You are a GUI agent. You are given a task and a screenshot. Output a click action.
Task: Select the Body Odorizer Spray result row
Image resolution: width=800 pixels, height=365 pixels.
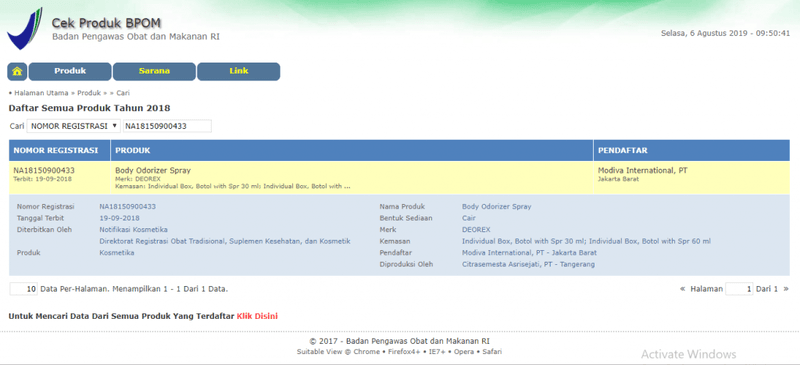[x=399, y=178]
